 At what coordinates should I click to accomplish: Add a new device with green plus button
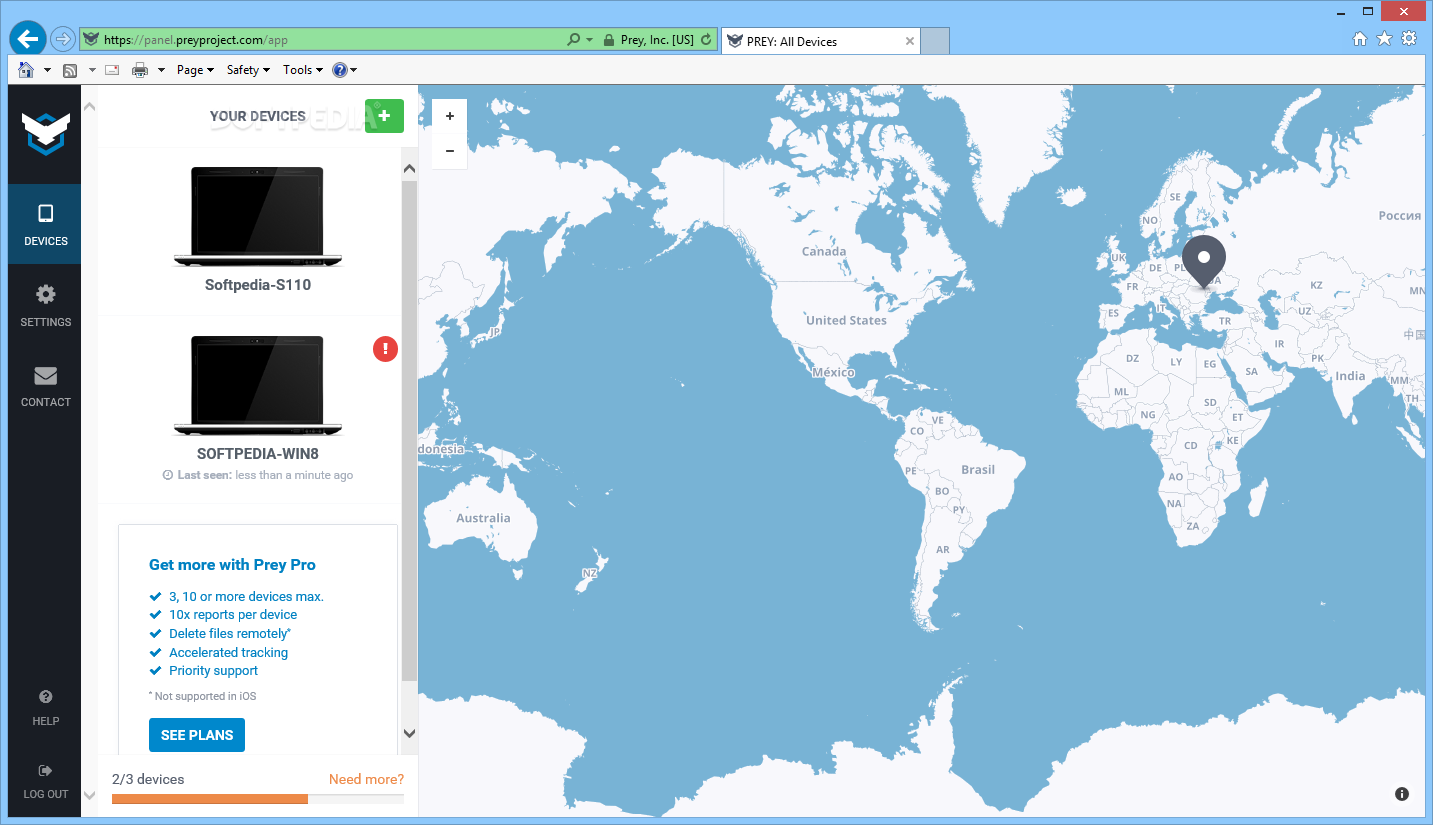point(384,116)
